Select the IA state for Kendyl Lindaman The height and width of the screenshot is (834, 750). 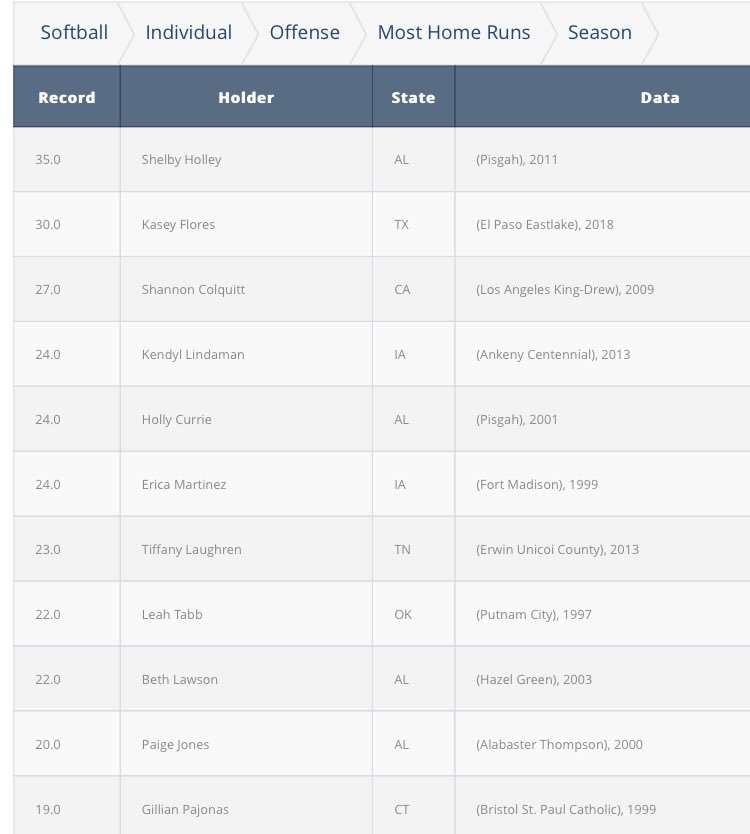413,354
